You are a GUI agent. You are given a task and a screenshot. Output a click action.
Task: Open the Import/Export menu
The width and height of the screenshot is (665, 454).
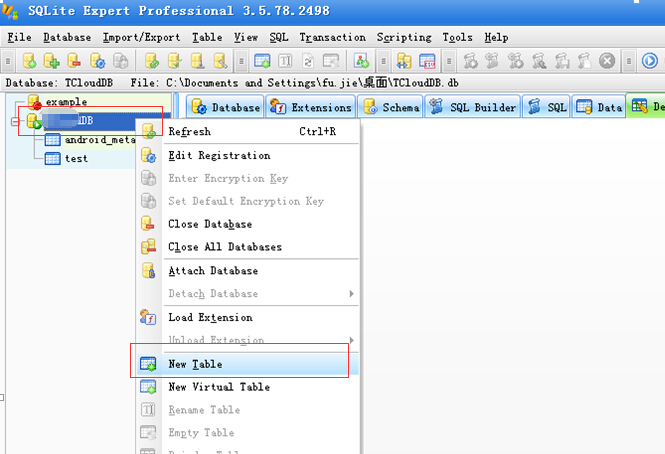[x=141, y=37]
